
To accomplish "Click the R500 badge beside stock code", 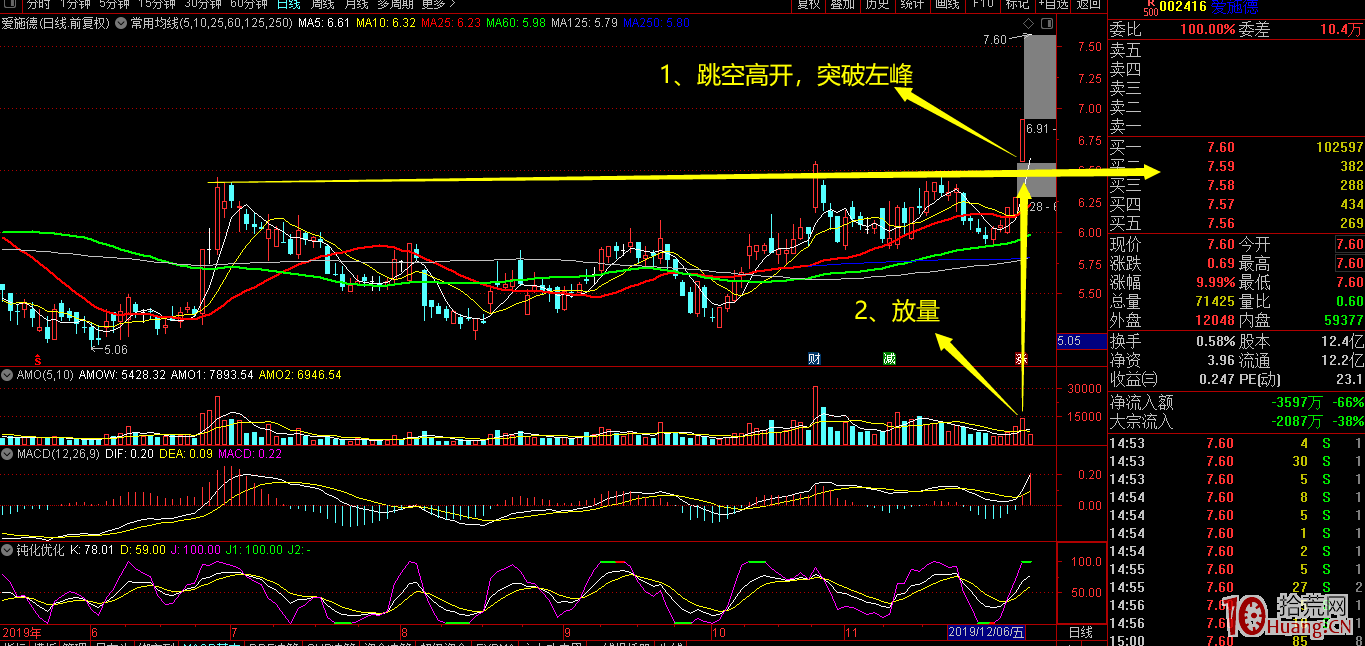I will [1149, 6].
